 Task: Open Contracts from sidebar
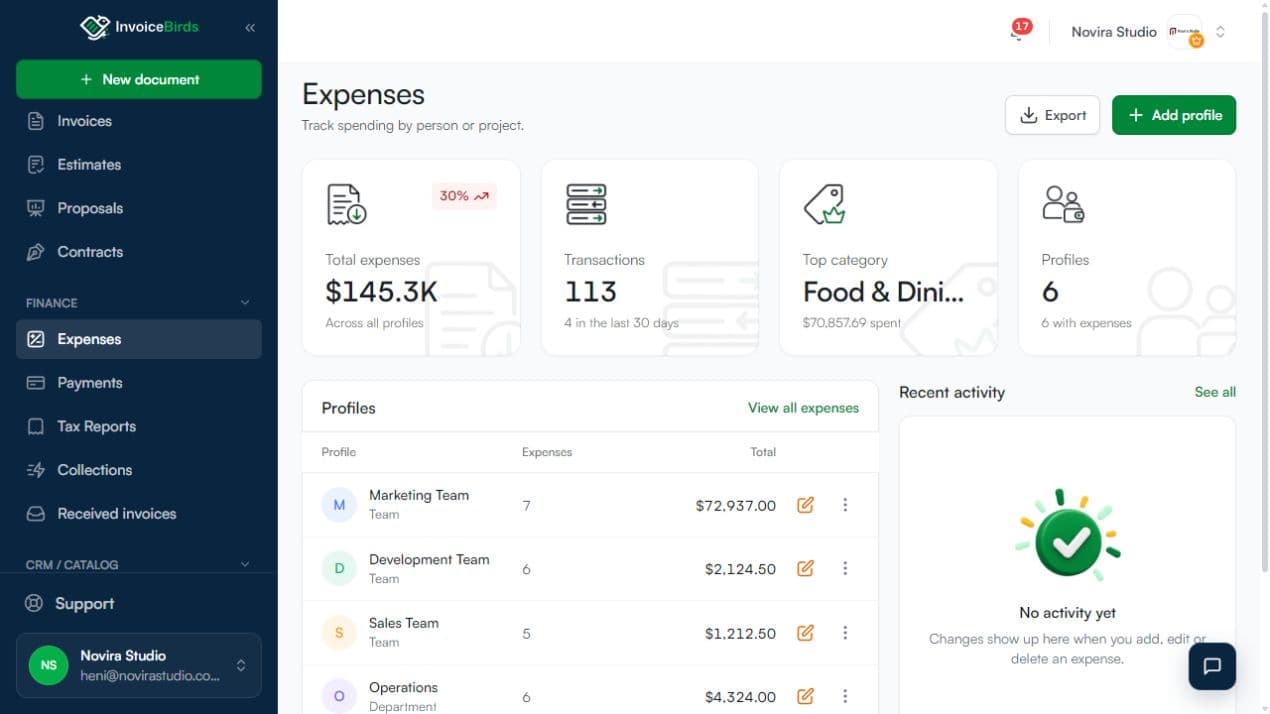[x=139, y=252]
